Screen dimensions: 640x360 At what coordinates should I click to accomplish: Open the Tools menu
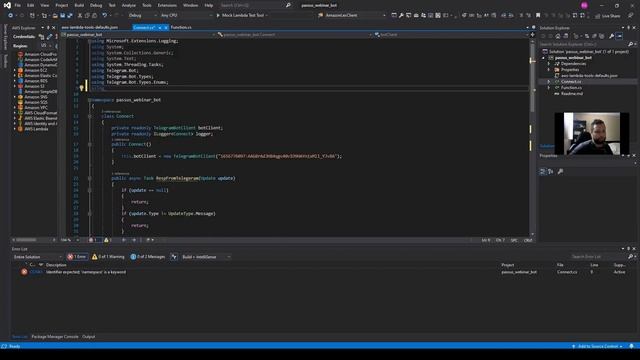point(147,5)
